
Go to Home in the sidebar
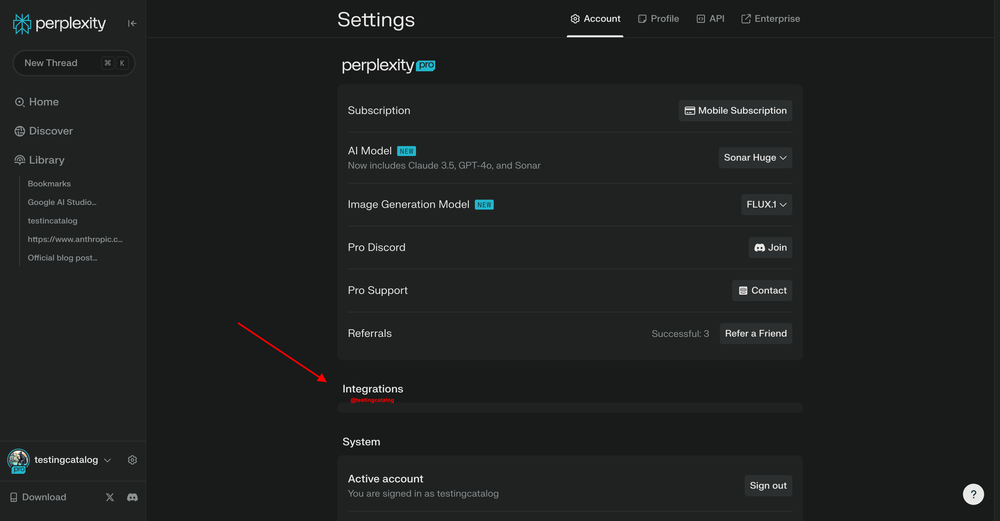pos(43,102)
